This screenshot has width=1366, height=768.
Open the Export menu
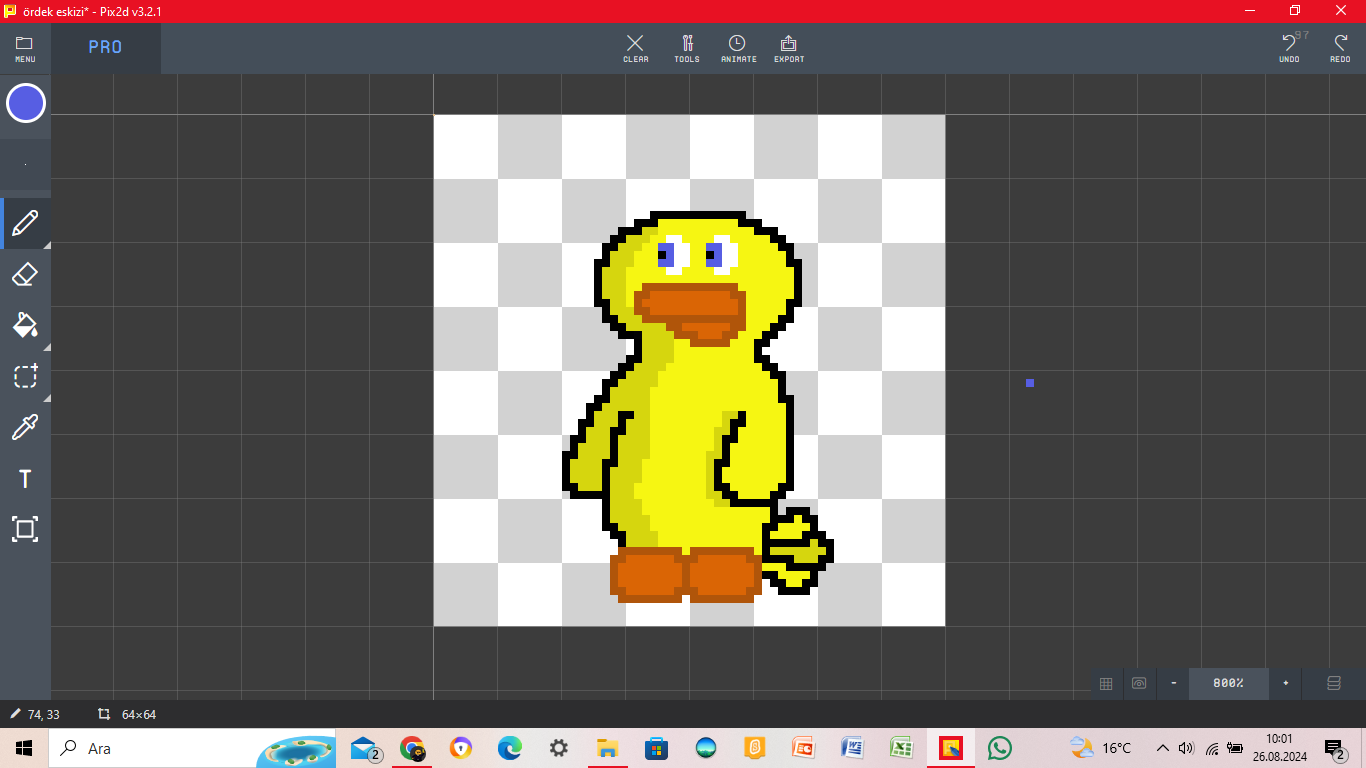pyautogui.click(x=789, y=48)
